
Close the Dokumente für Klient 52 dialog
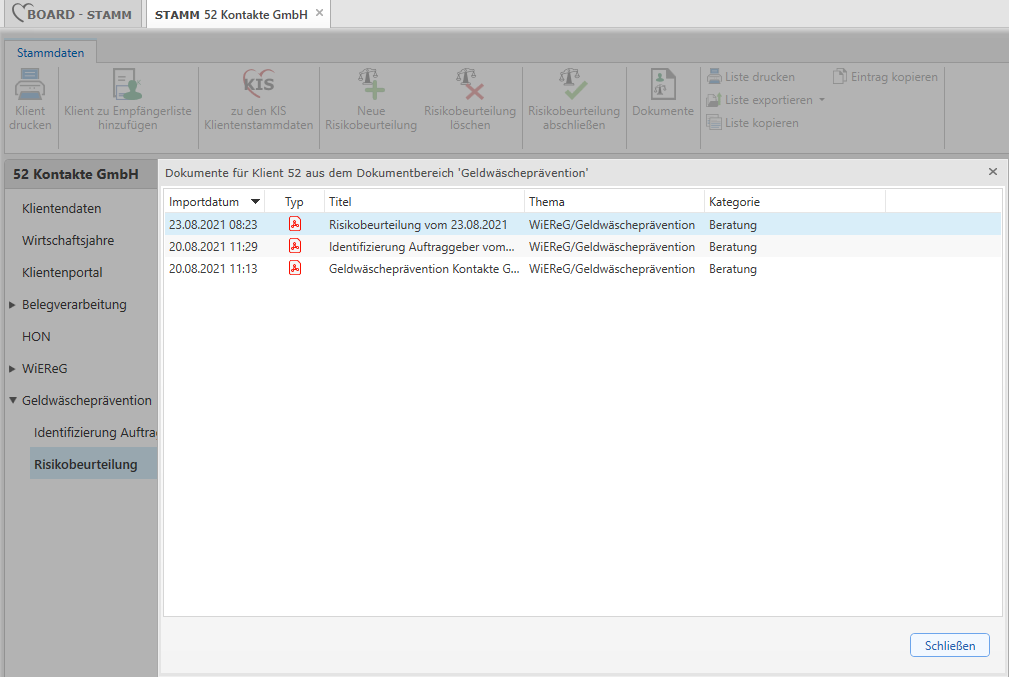992,172
